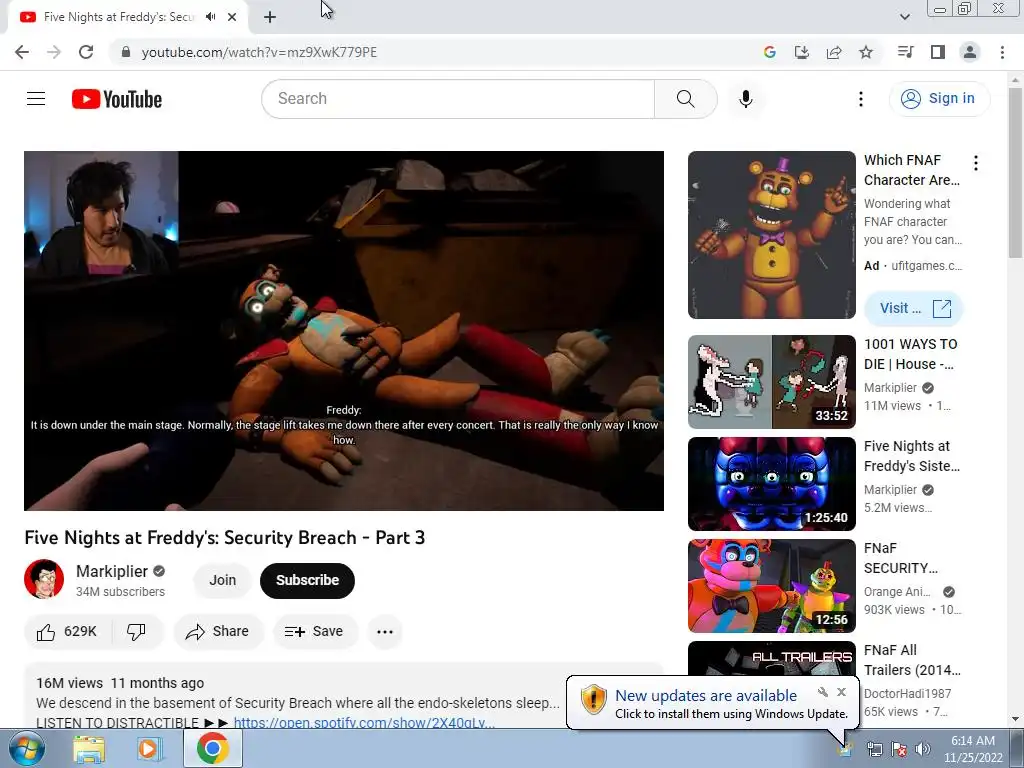
Task: Click the Share button under the video
Action: [217, 632]
